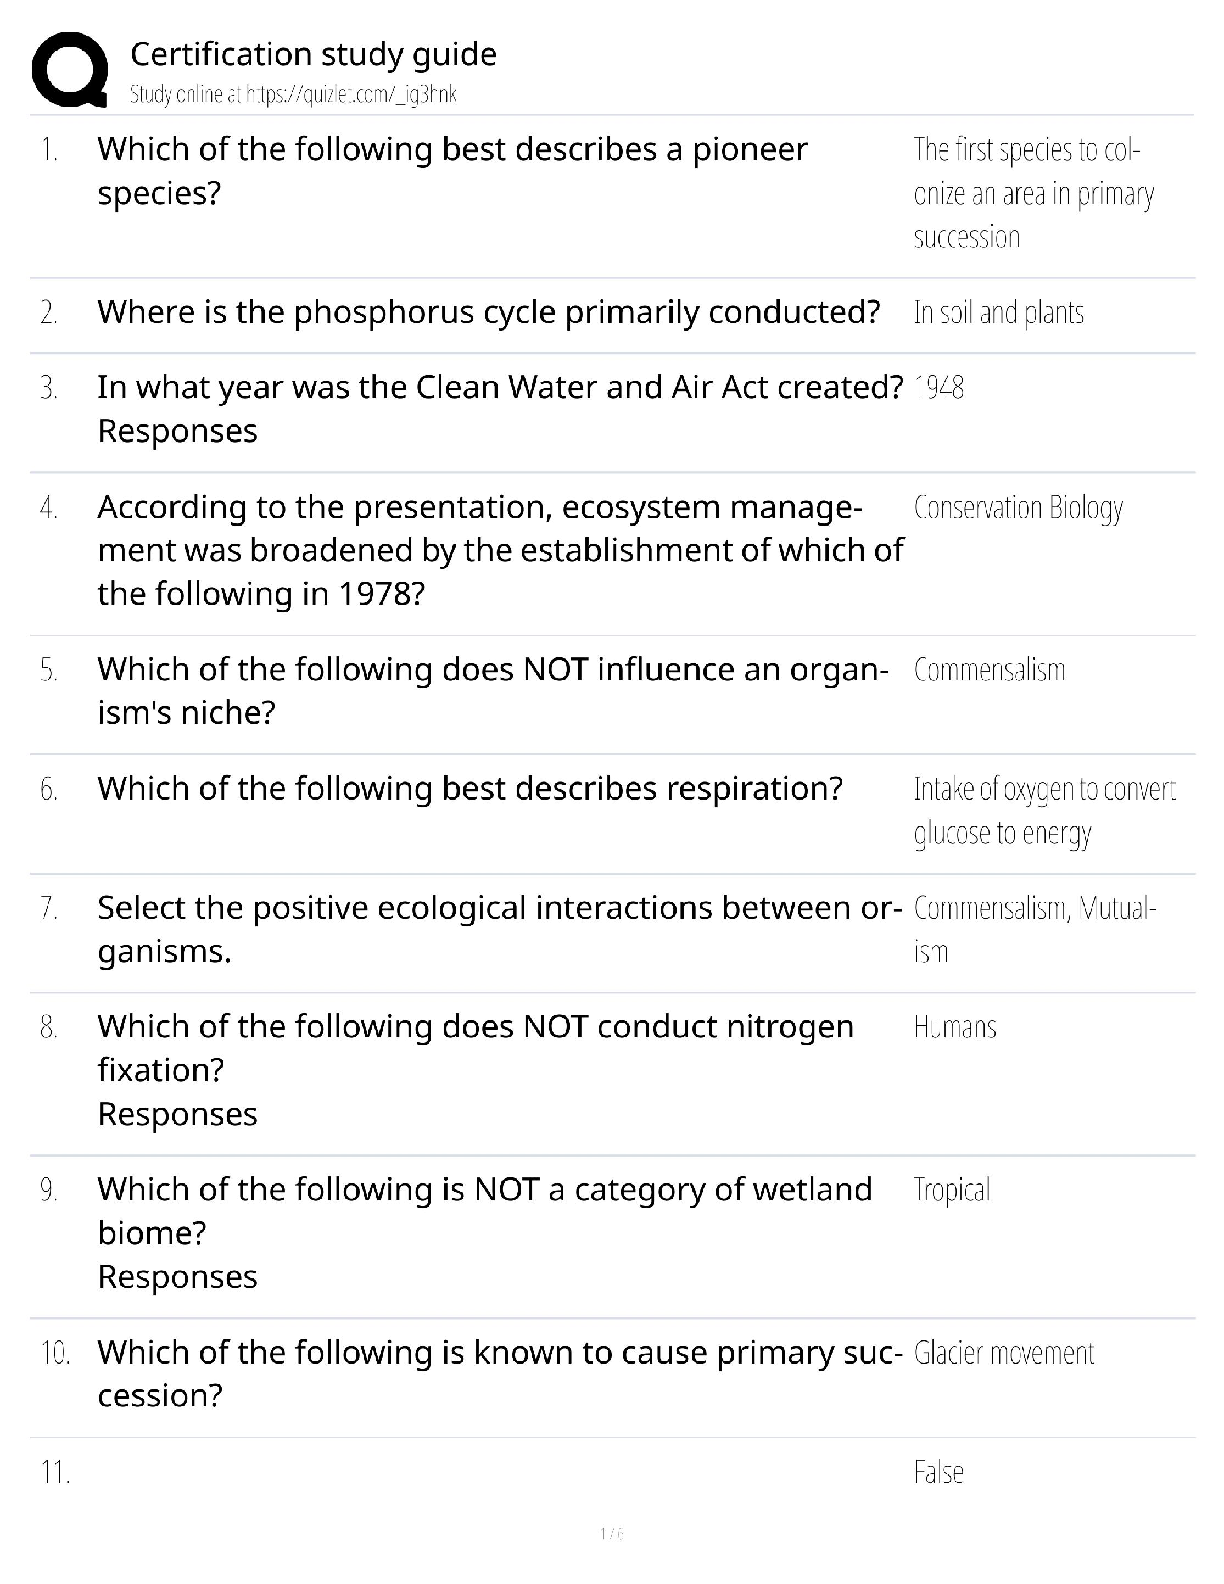Click the first 'Commensalism' answer for question 5
This screenshot has height=1584, width=1224.
[989, 670]
